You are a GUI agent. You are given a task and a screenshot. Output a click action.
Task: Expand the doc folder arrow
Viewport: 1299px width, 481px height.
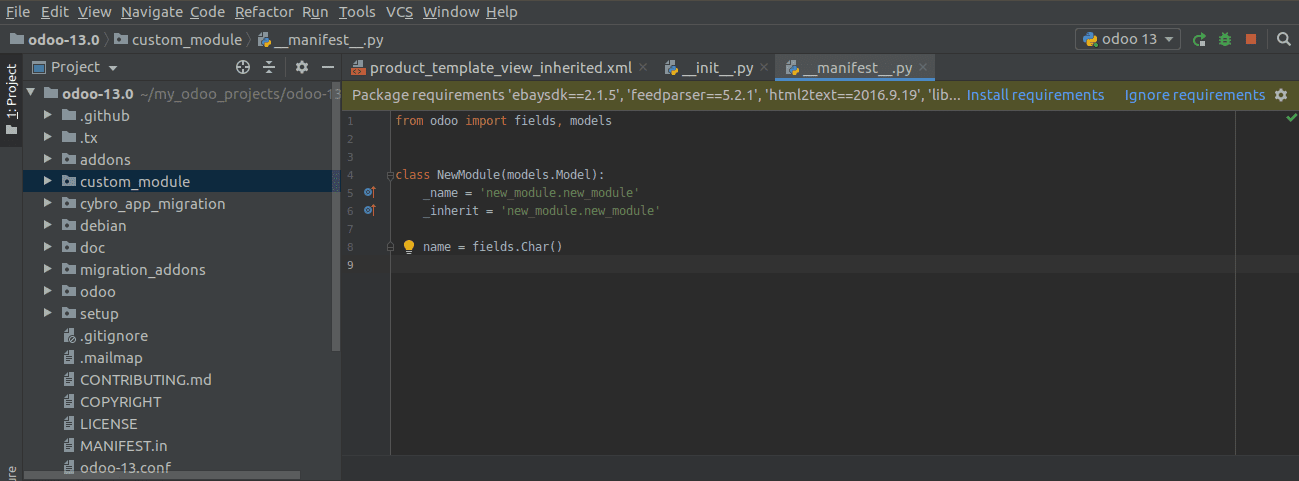pyautogui.click(x=49, y=247)
